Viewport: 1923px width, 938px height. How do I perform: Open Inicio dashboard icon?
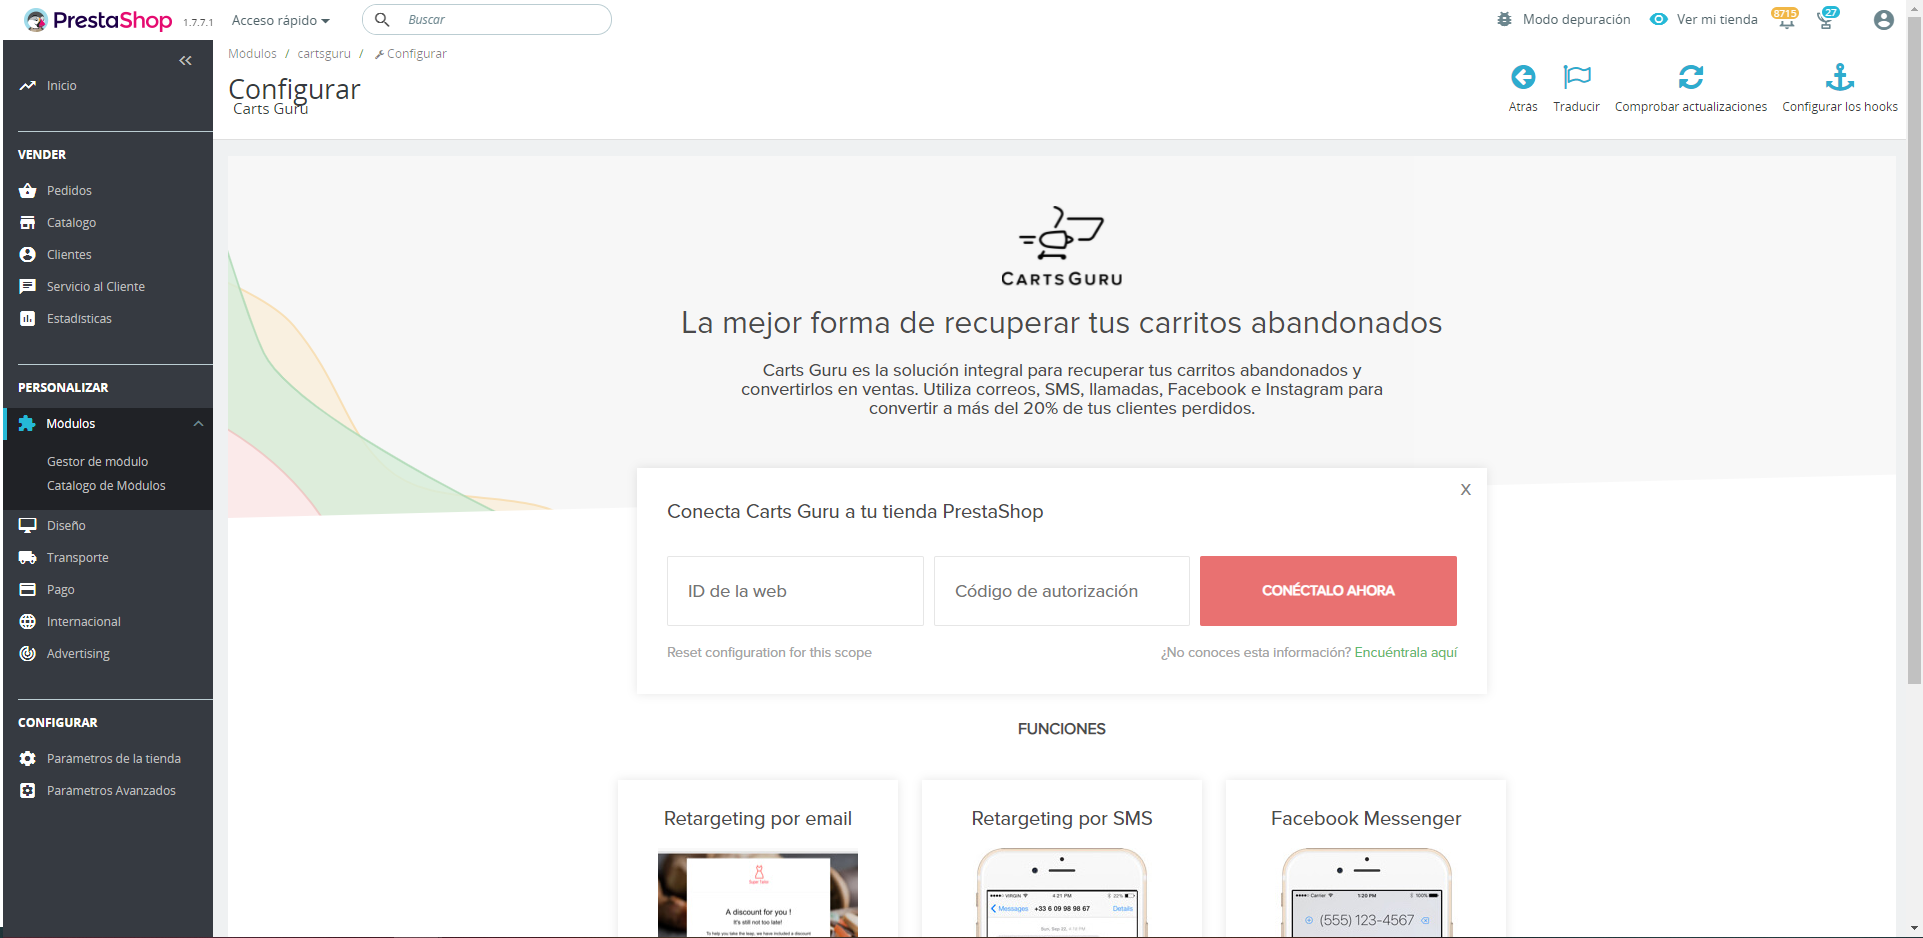(x=27, y=86)
